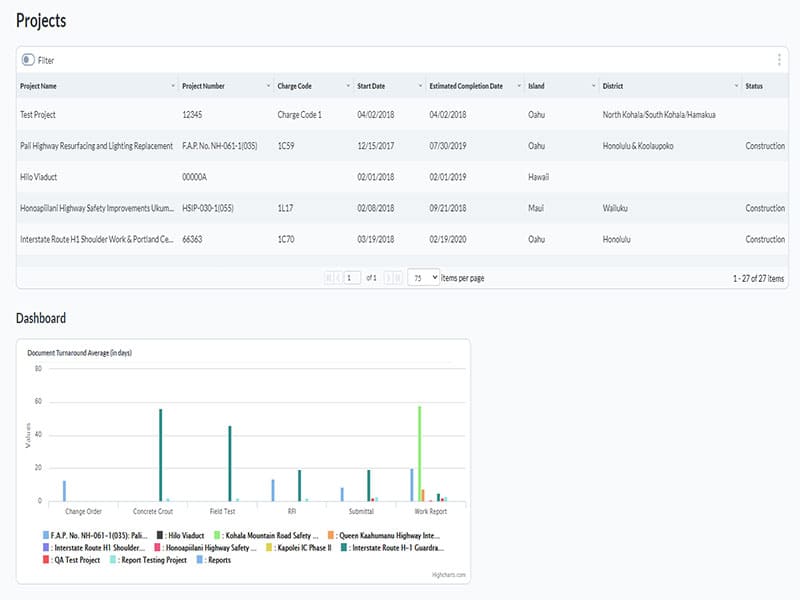Open the three-dot grid options menu
Image resolution: width=800 pixels, height=600 pixels.
(779, 60)
